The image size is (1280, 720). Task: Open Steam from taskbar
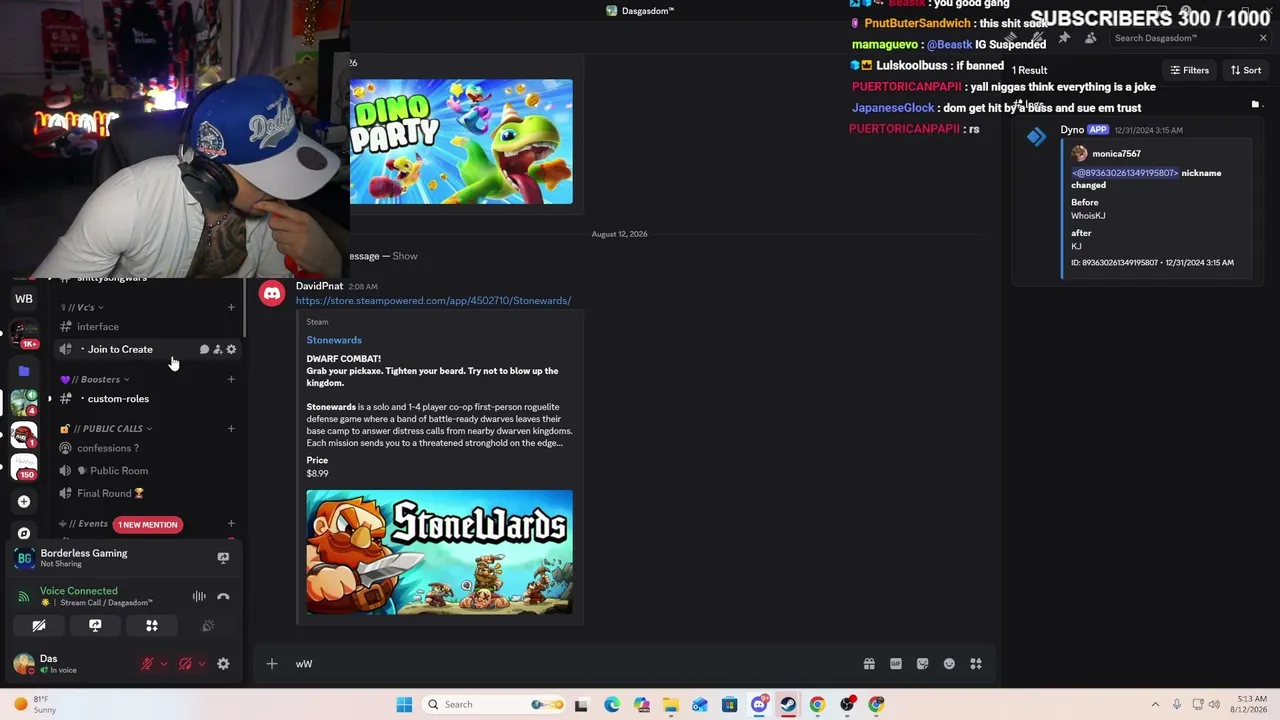(788, 704)
